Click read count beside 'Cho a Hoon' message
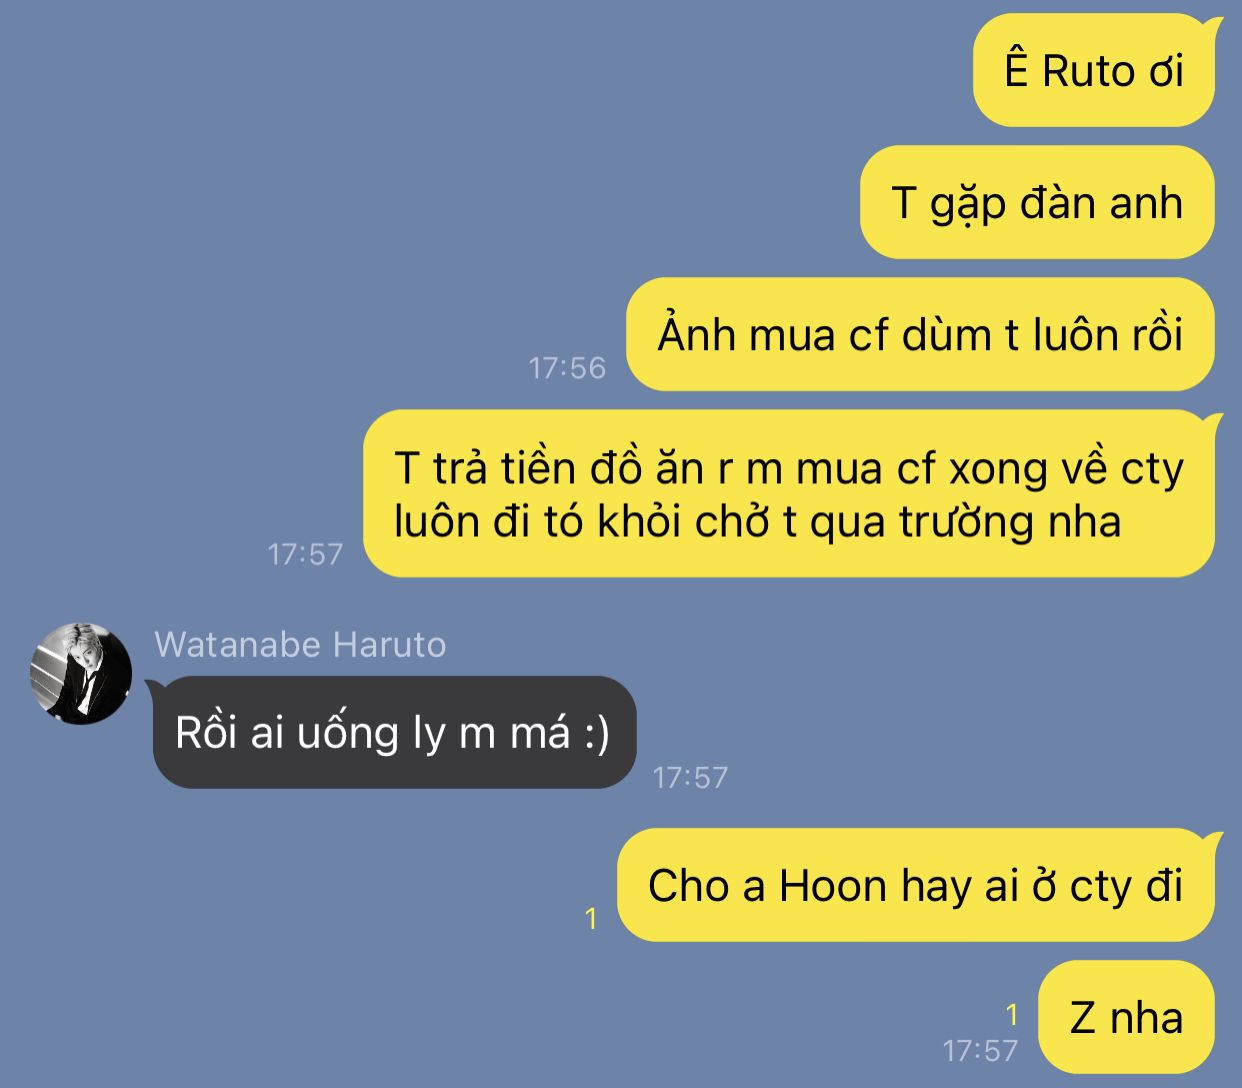Viewport: 1242px width, 1088px height. [x=591, y=918]
